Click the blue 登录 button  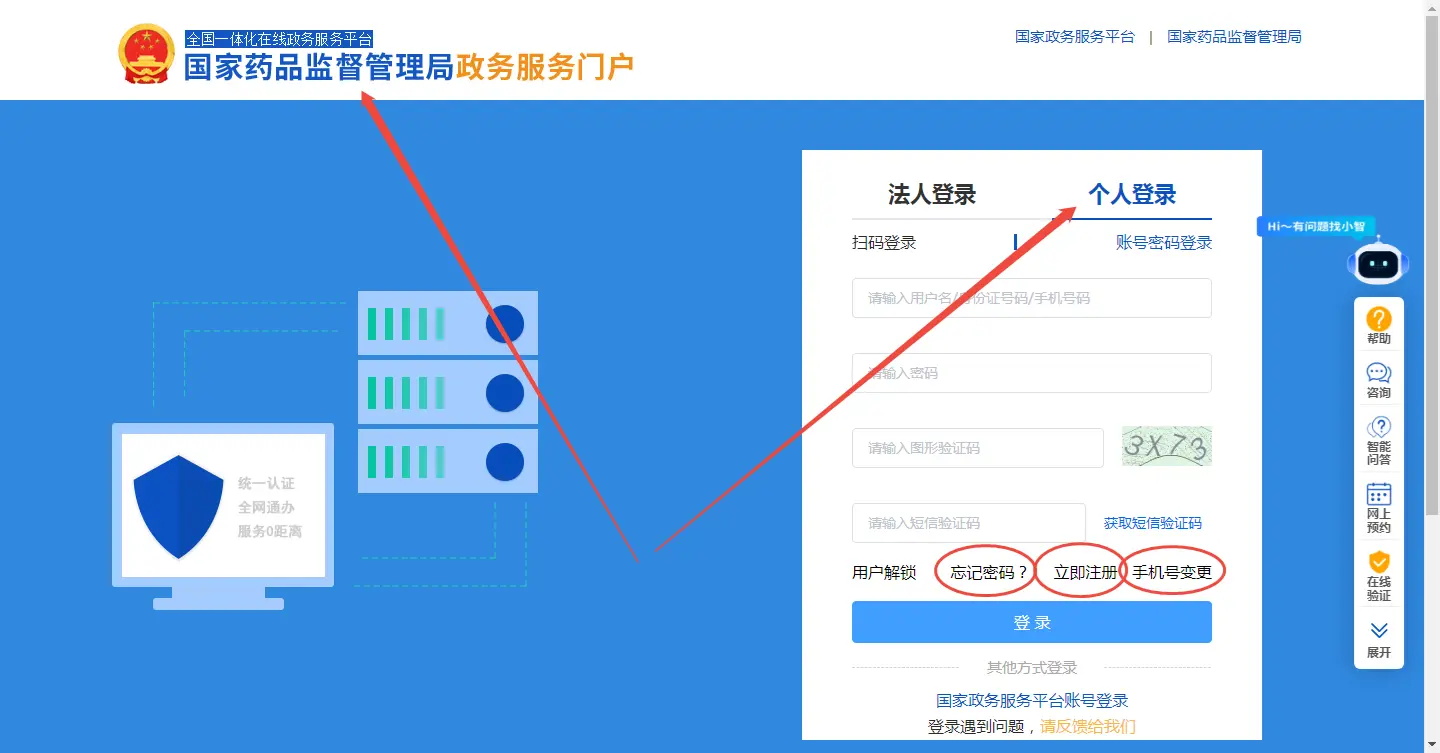[1032, 622]
